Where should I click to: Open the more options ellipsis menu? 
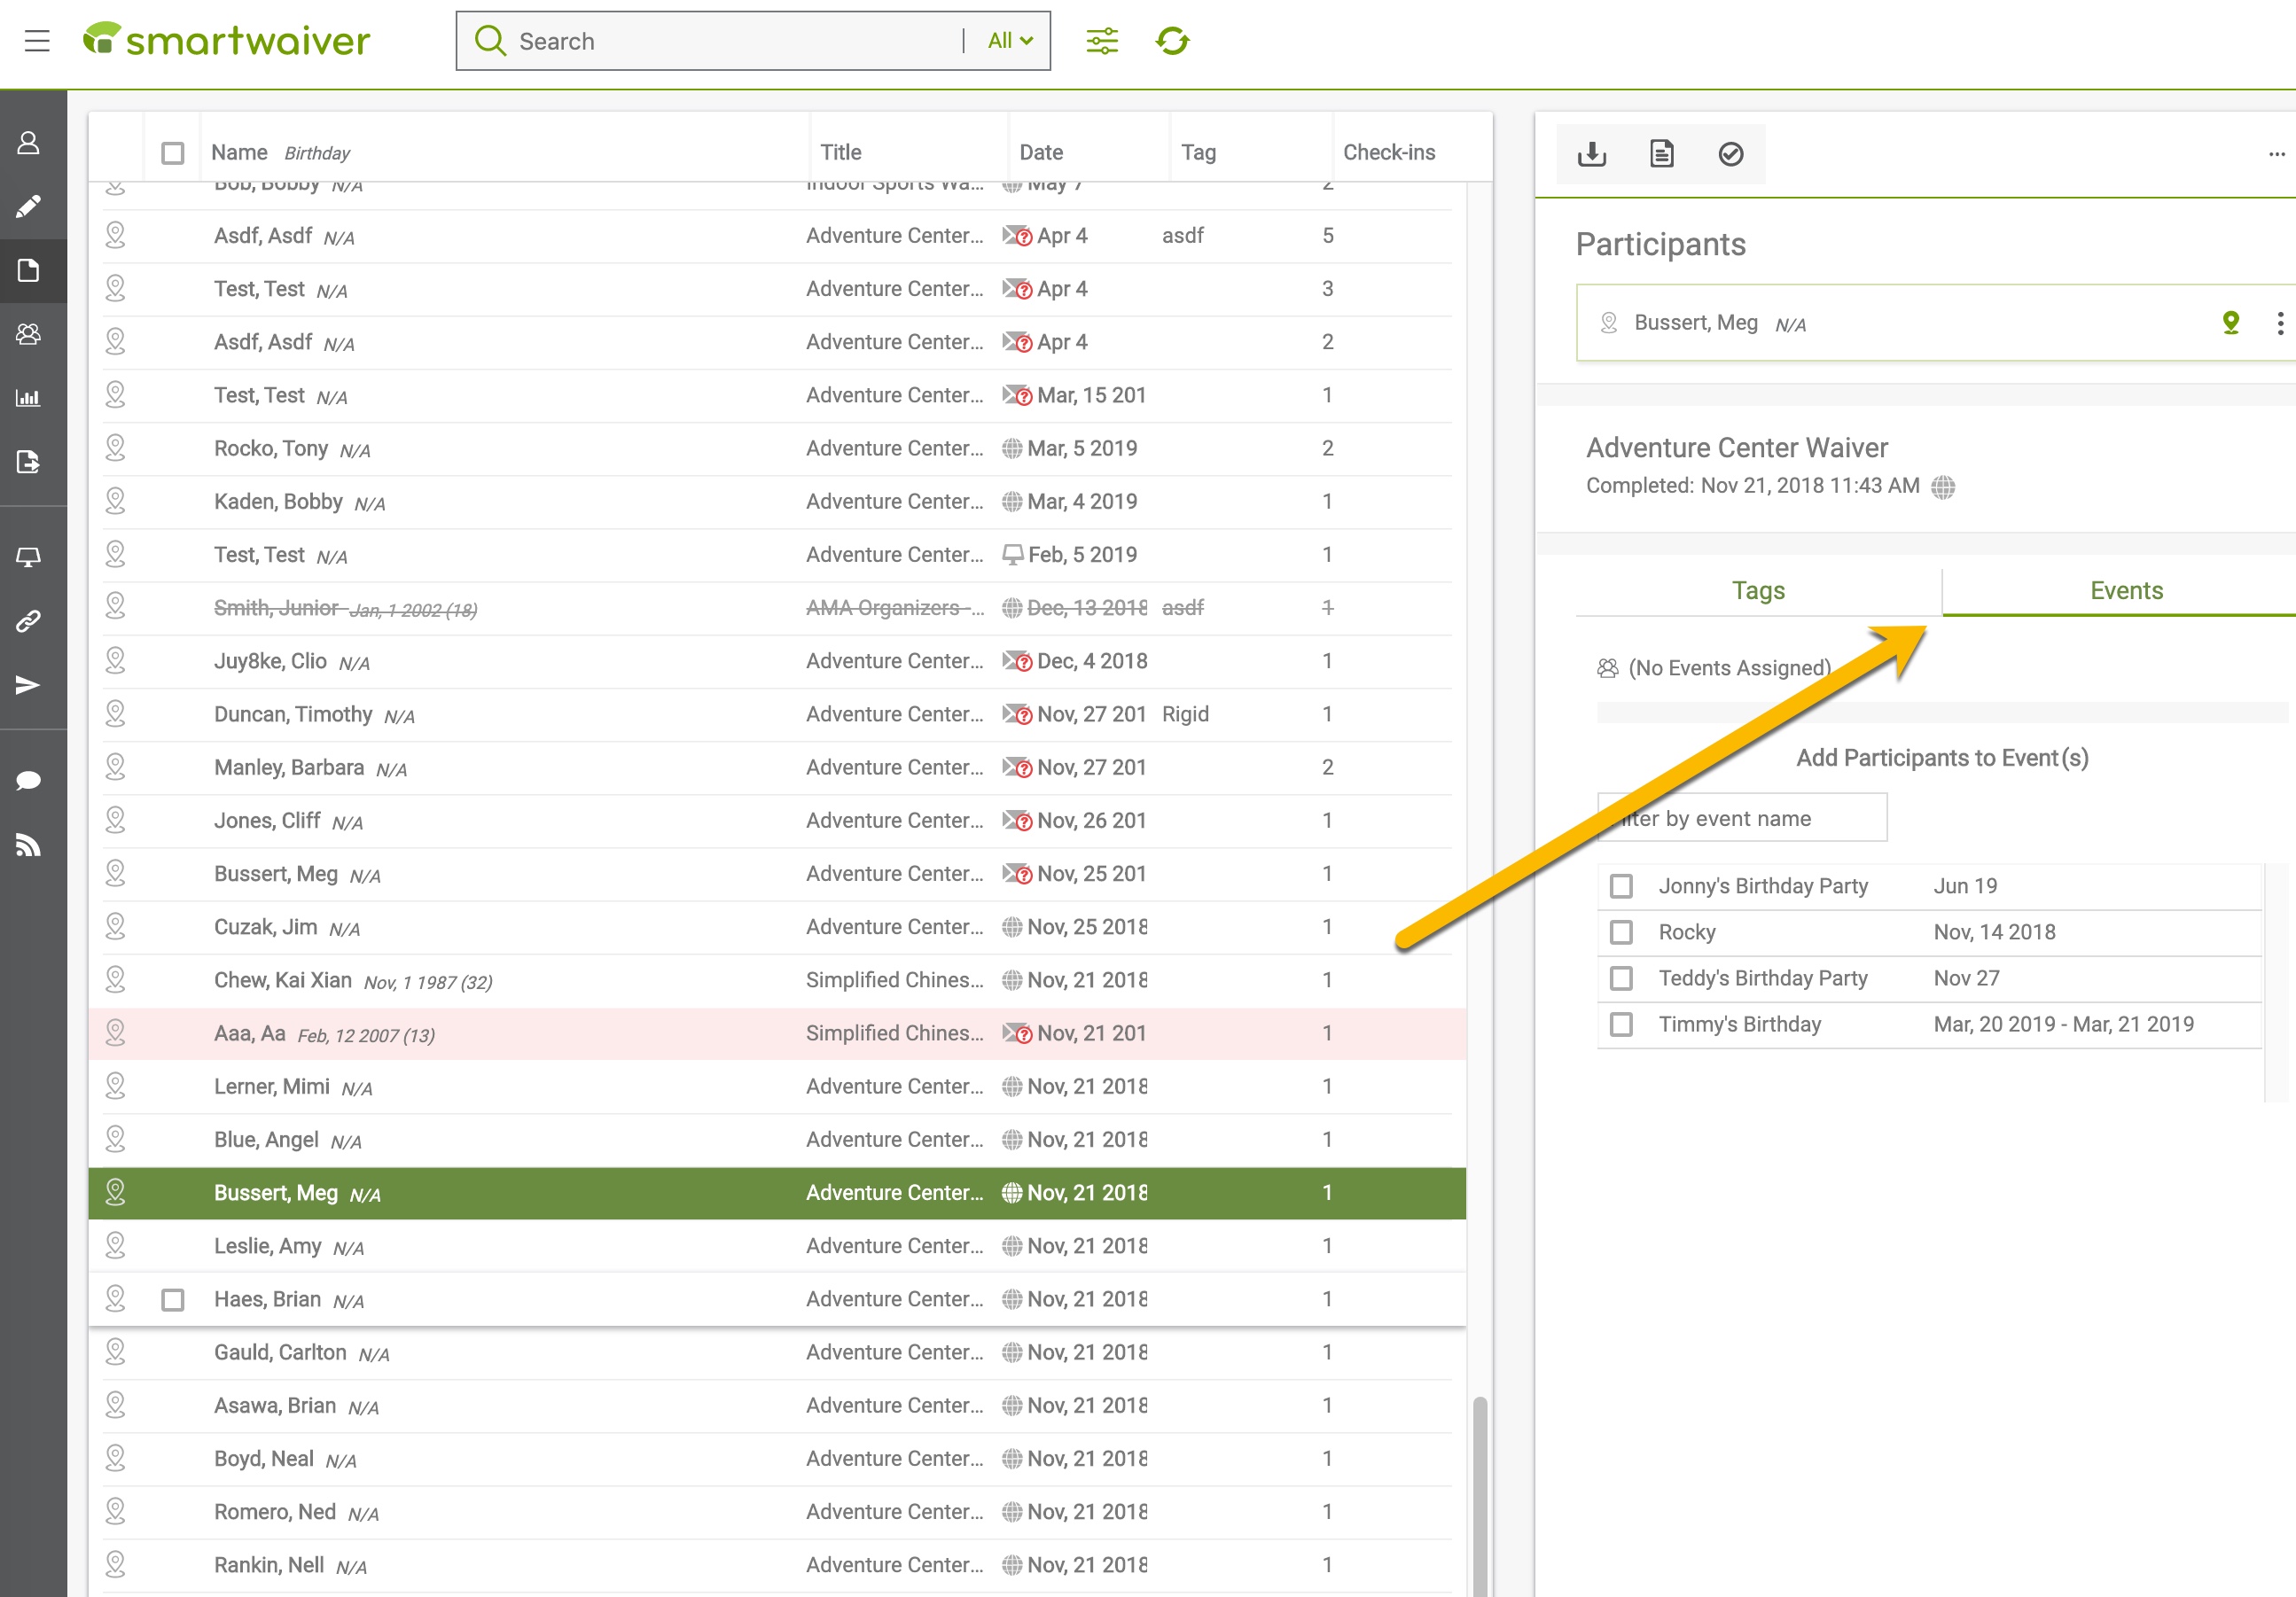pyautogui.click(x=2277, y=154)
